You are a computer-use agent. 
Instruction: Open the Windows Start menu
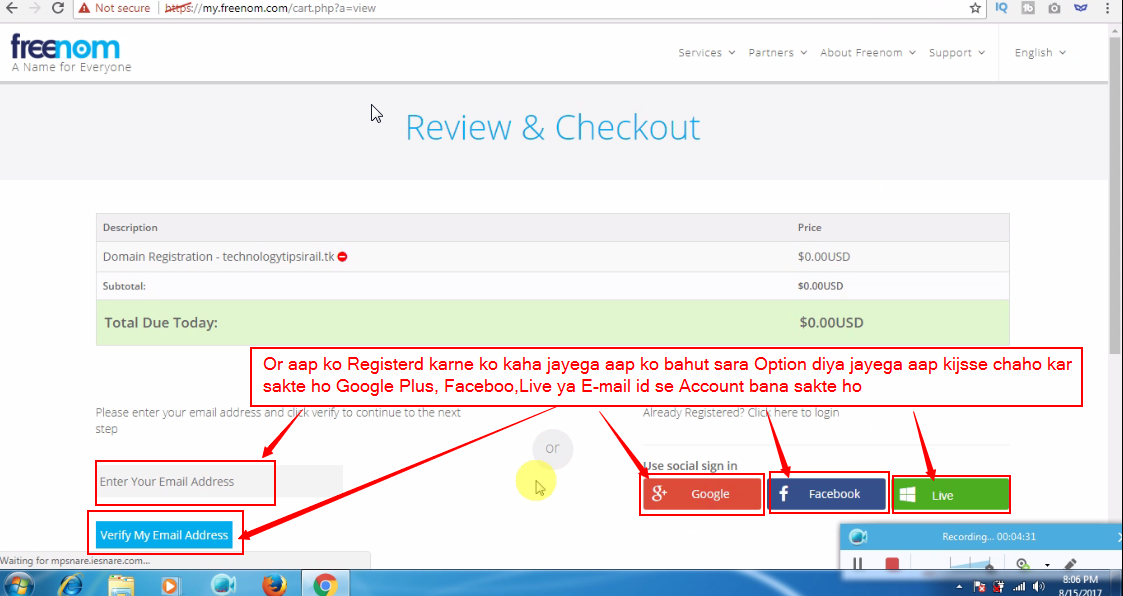click(x=19, y=585)
